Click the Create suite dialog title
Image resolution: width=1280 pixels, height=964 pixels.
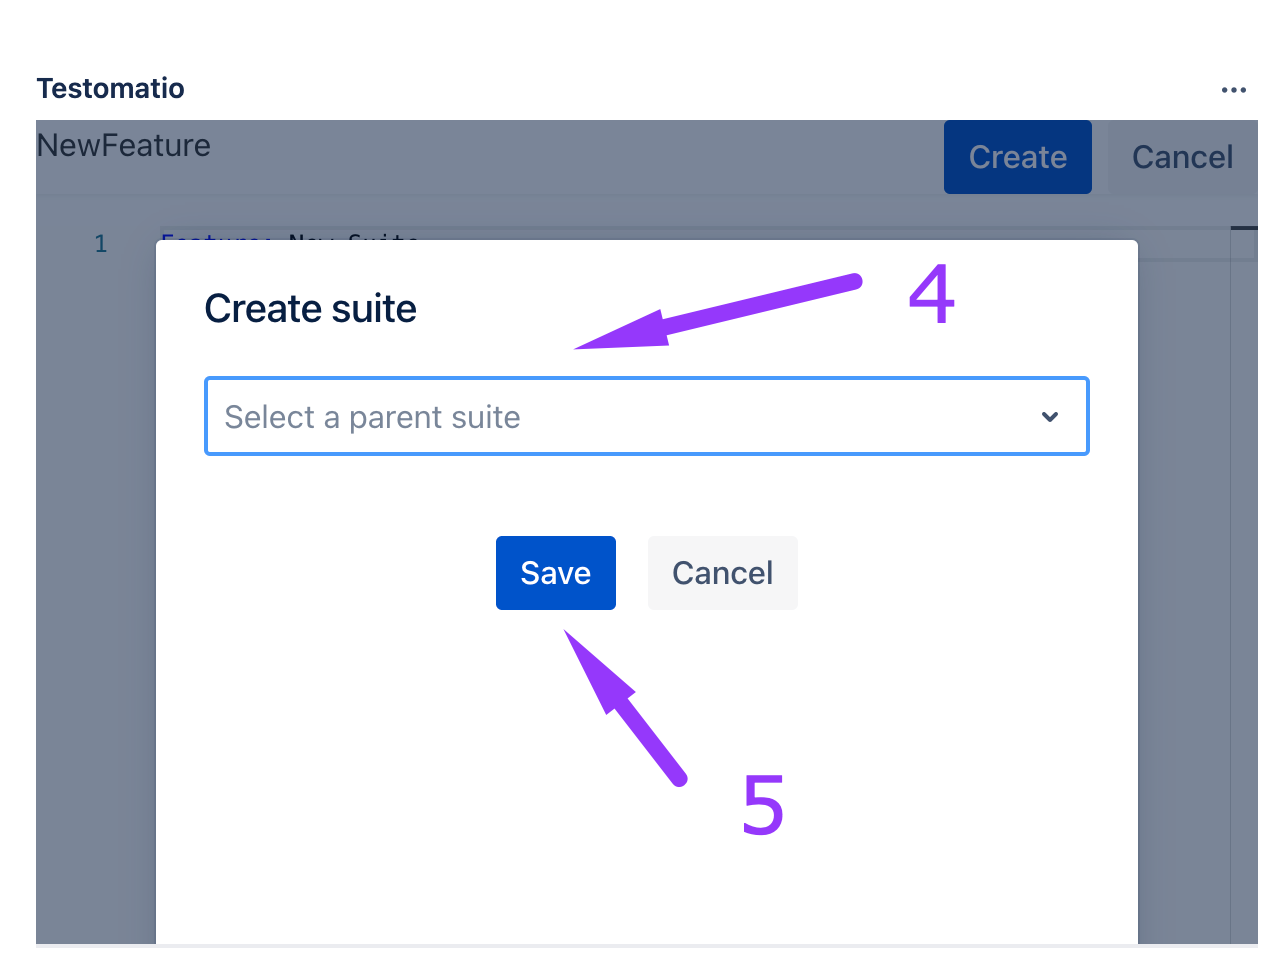coord(310,309)
